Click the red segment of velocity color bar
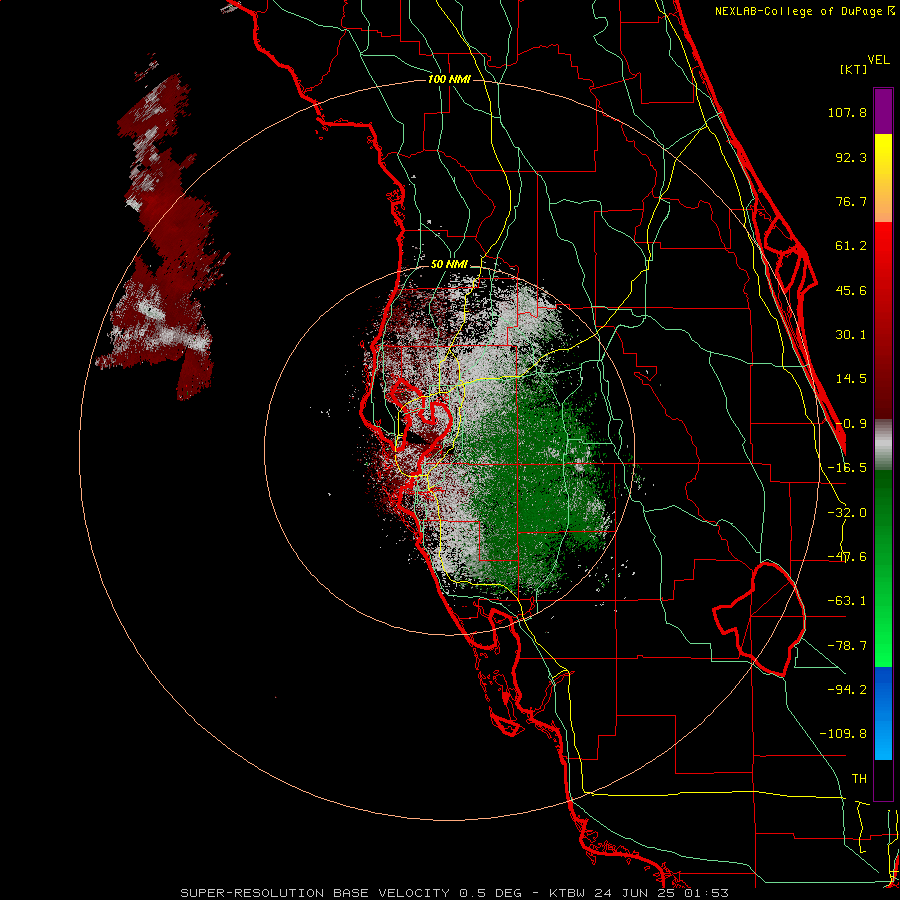 tap(883, 320)
